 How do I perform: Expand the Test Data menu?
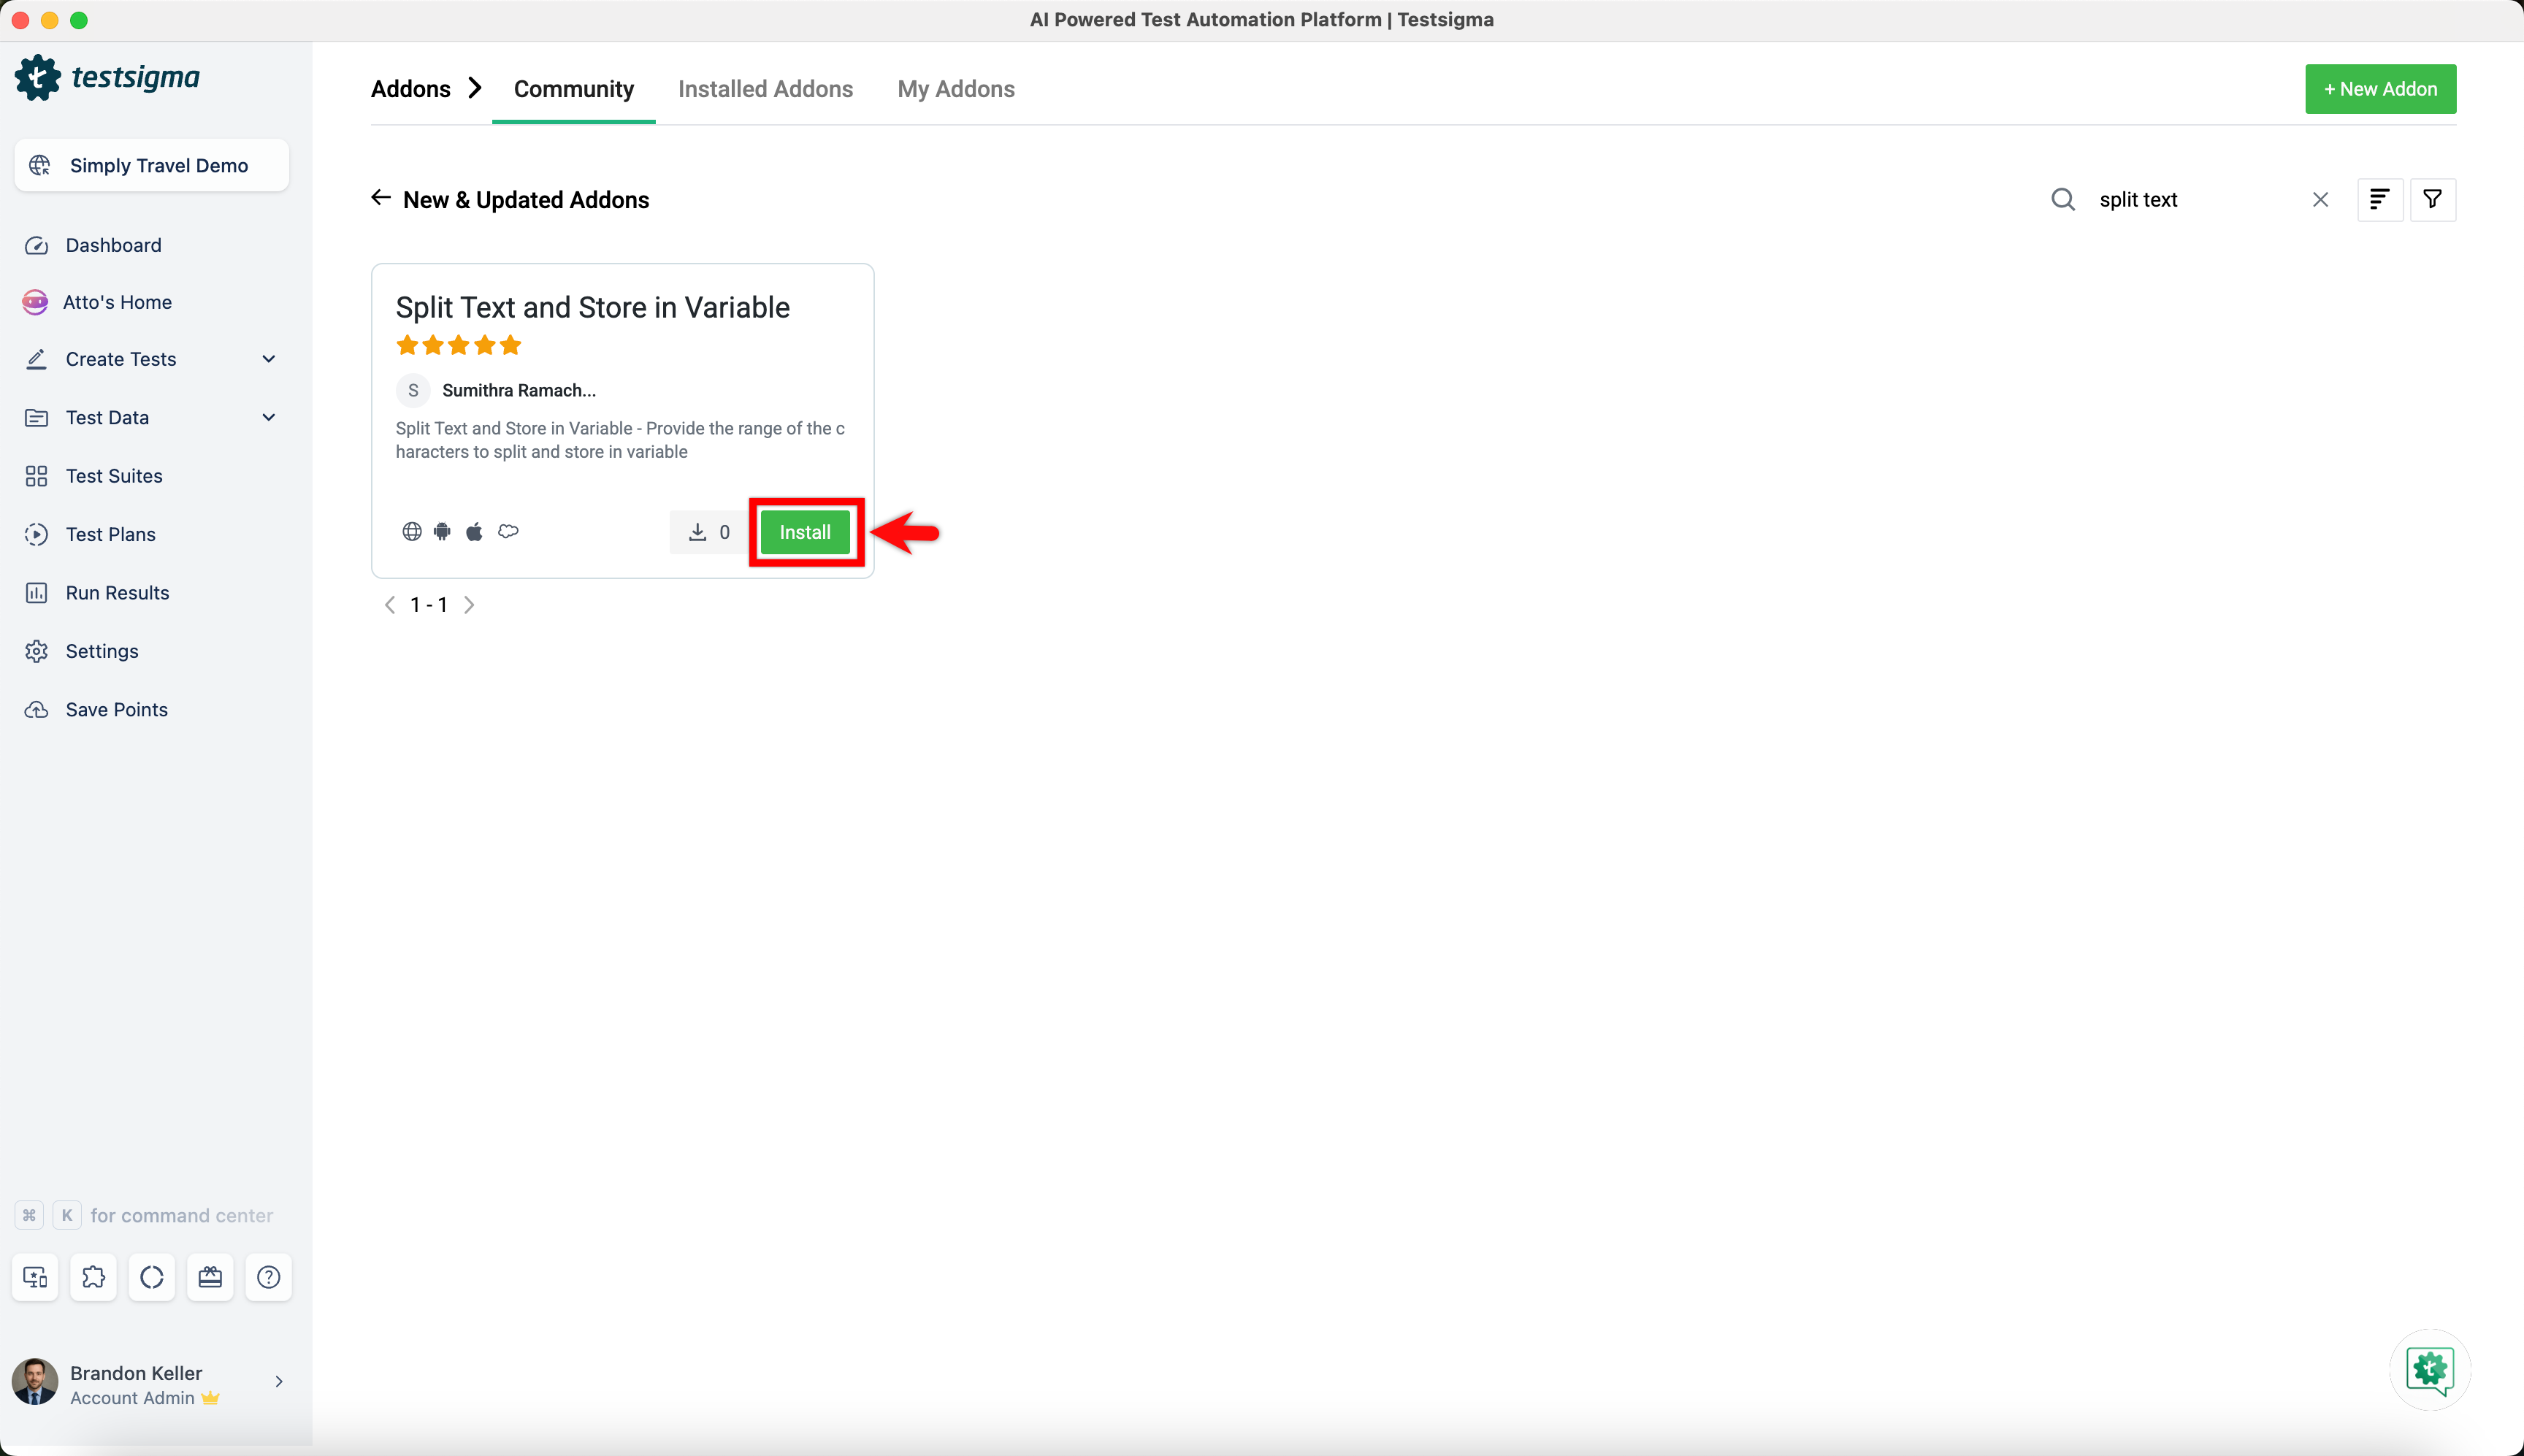coord(268,417)
